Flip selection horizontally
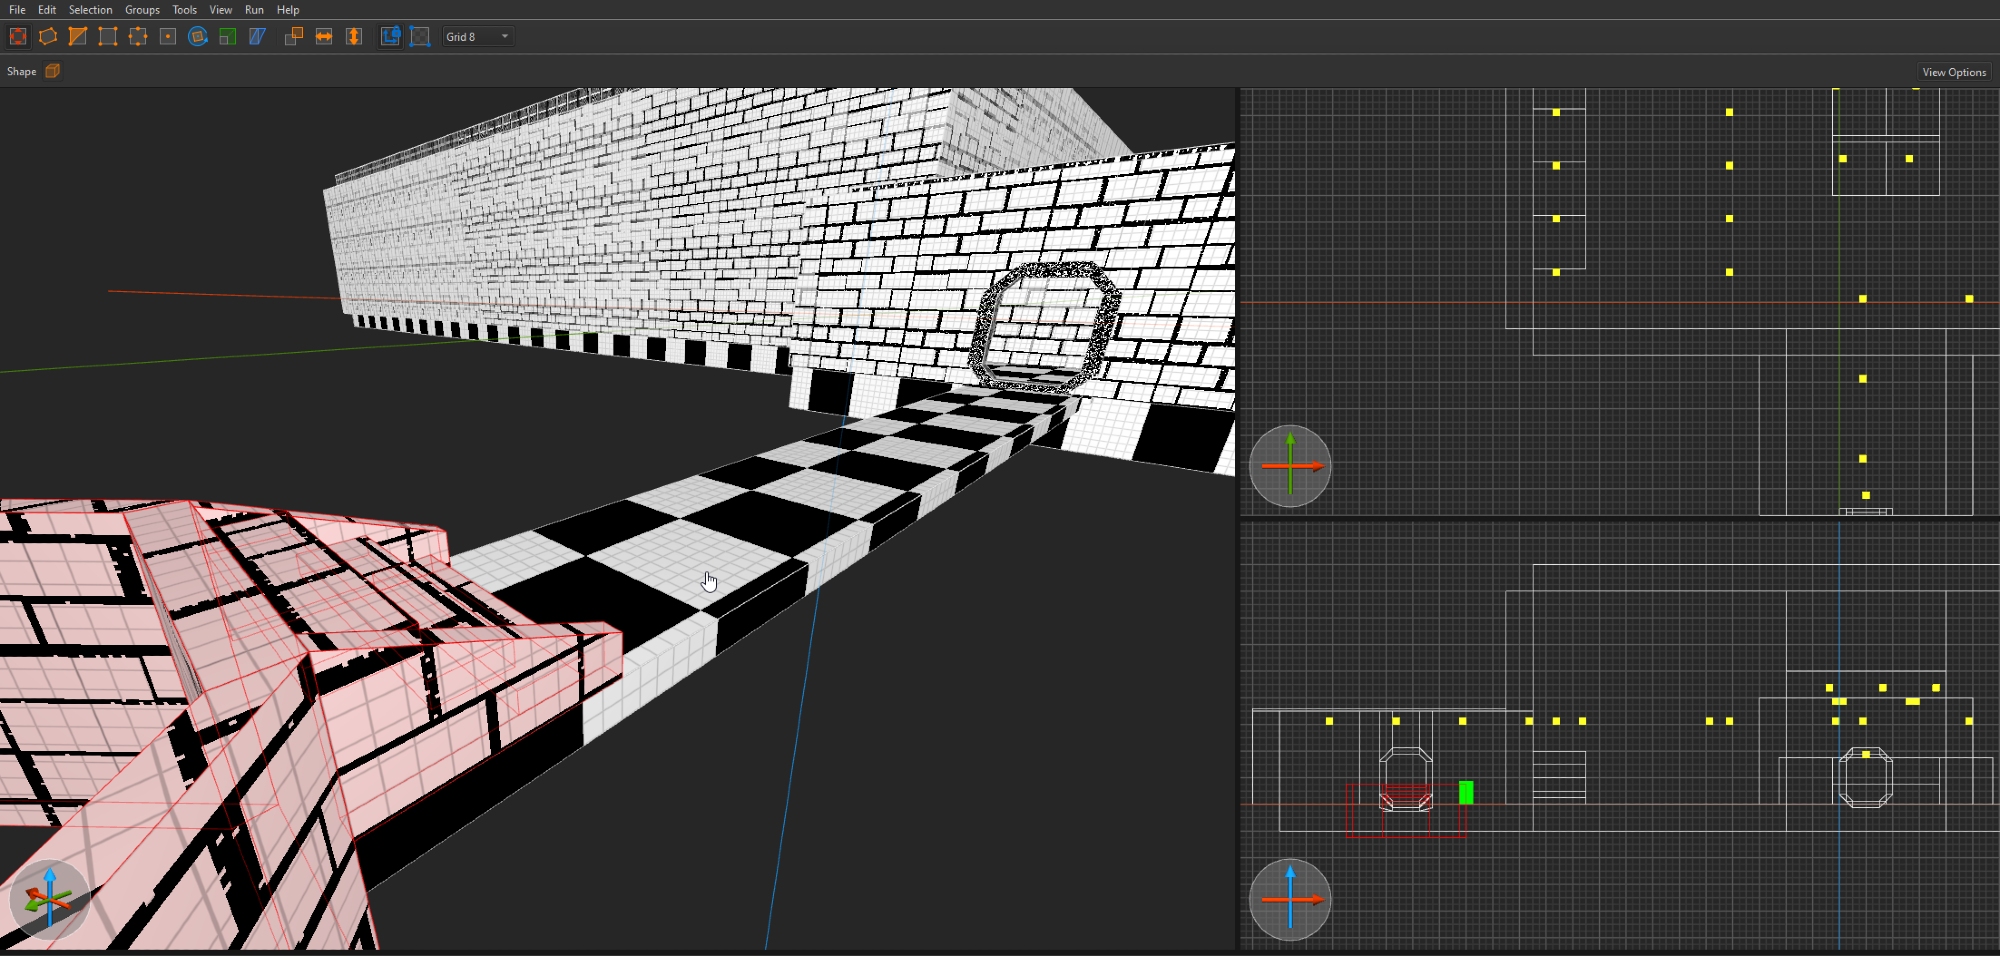 coord(324,37)
